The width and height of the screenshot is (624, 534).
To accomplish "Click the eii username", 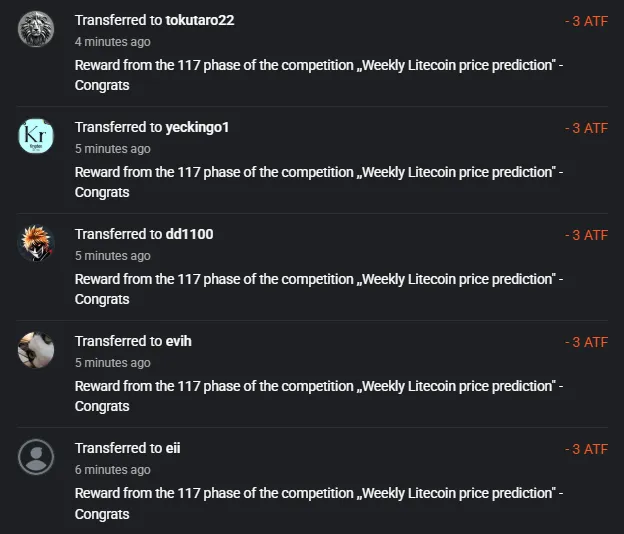I will point(173,448).
